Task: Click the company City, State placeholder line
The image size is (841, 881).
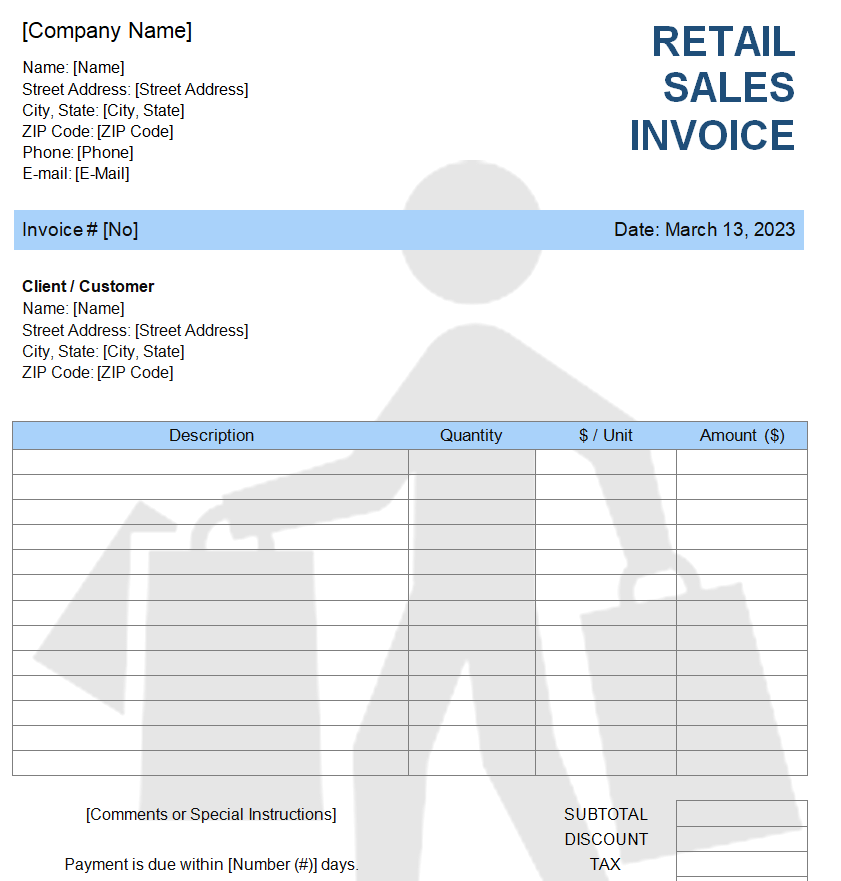Action: [103, 111]
